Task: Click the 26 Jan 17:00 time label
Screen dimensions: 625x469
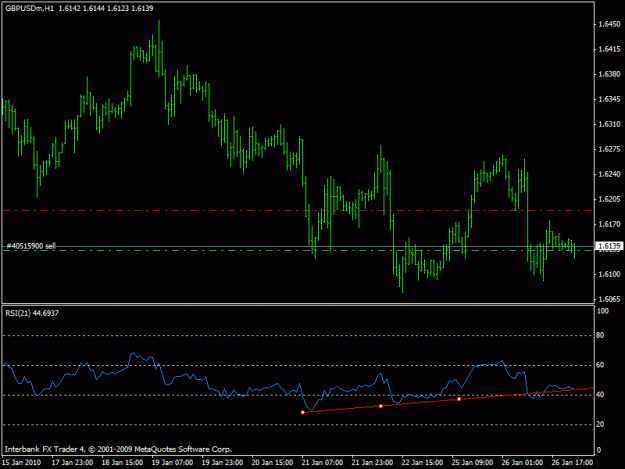Action: pyautogui.click(x=572, y=463)
